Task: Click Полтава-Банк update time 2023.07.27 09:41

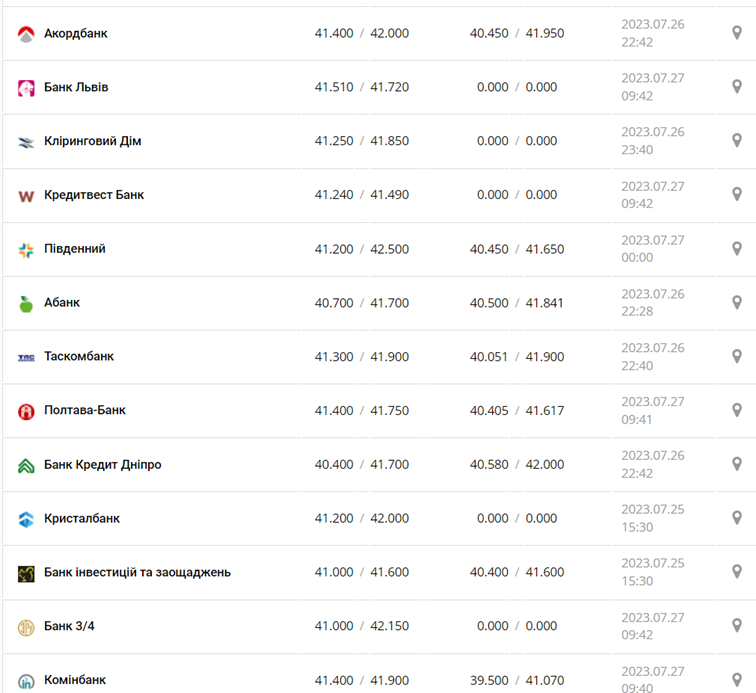Action: click(x=653, y=410)
